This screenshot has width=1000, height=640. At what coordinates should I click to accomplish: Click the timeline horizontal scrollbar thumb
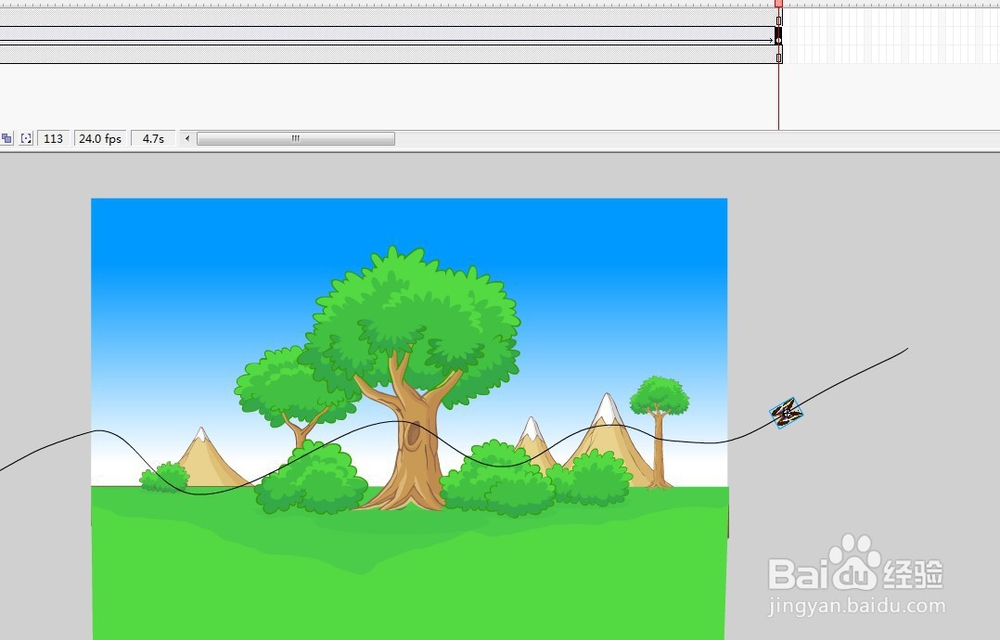(295, 138)
